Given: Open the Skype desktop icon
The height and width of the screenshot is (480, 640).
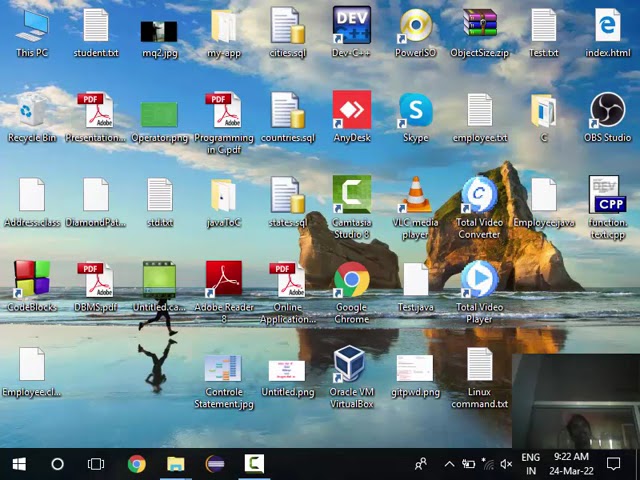Looking at the screenshot, I should point(415,112).
